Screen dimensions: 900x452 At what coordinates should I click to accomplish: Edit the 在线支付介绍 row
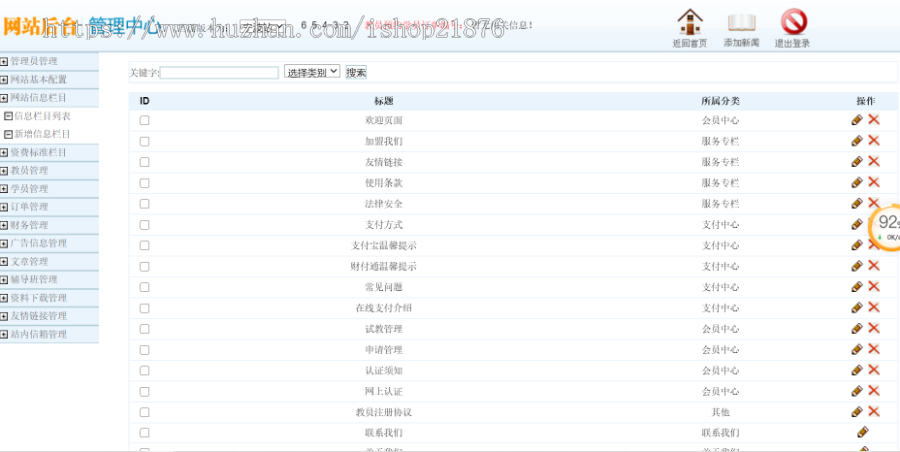(857, 307)
